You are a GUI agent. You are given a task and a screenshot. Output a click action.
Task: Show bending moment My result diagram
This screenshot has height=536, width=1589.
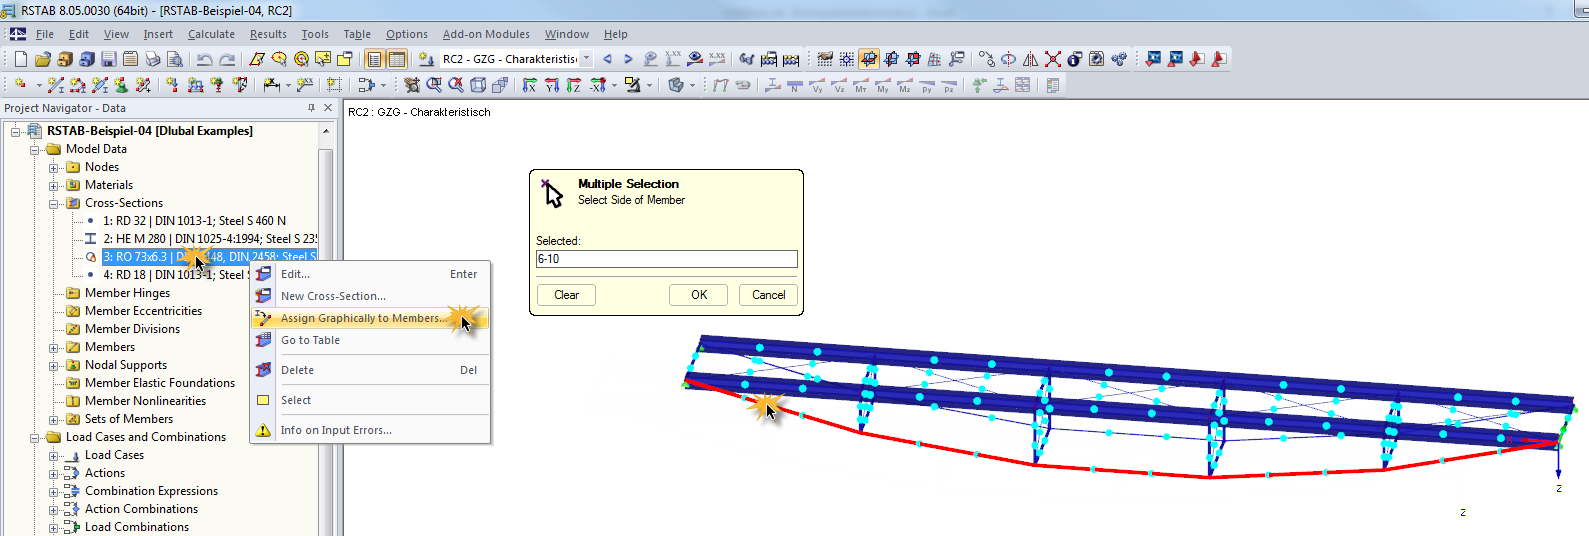tap(883, 85)
